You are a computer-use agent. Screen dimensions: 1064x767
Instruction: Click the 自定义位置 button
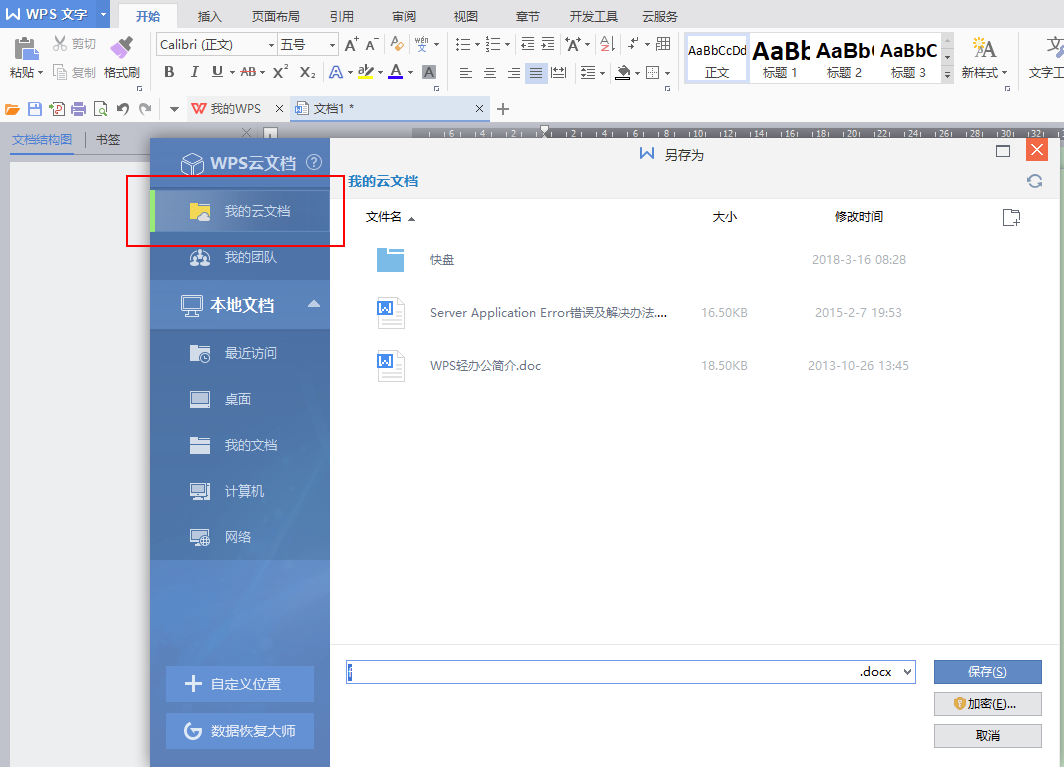[x=240, y=684]
